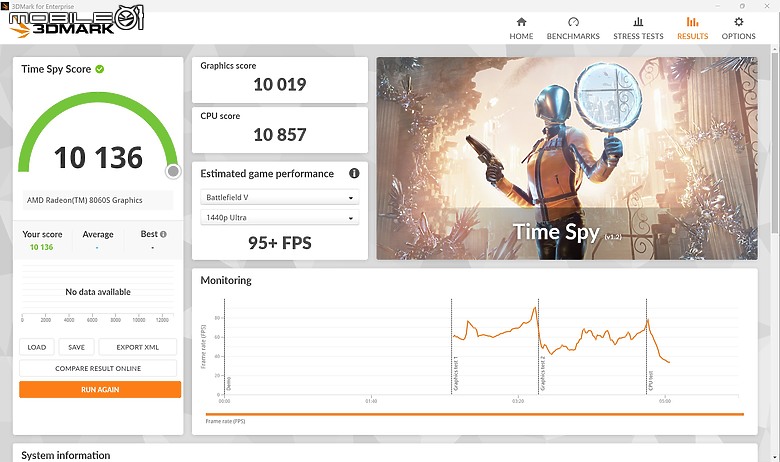Click the Graphics test 2 marker line

(539, 347)
